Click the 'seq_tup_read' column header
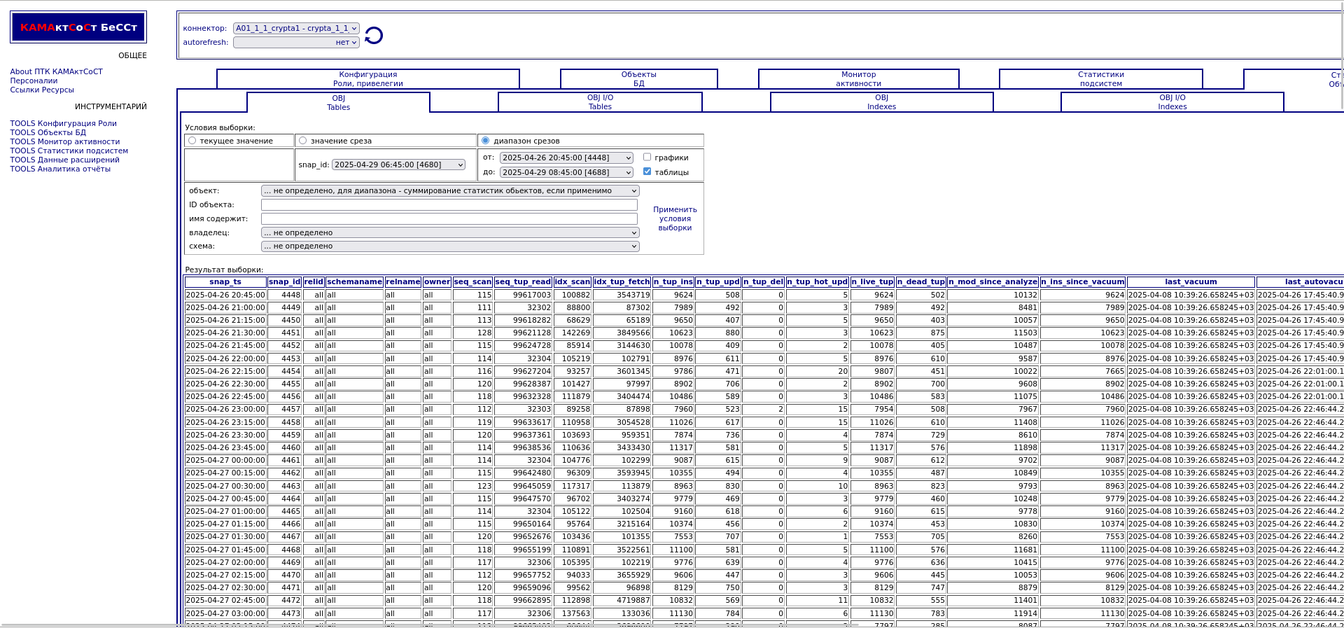This screenshot has height=628, width=1344. 523,282
